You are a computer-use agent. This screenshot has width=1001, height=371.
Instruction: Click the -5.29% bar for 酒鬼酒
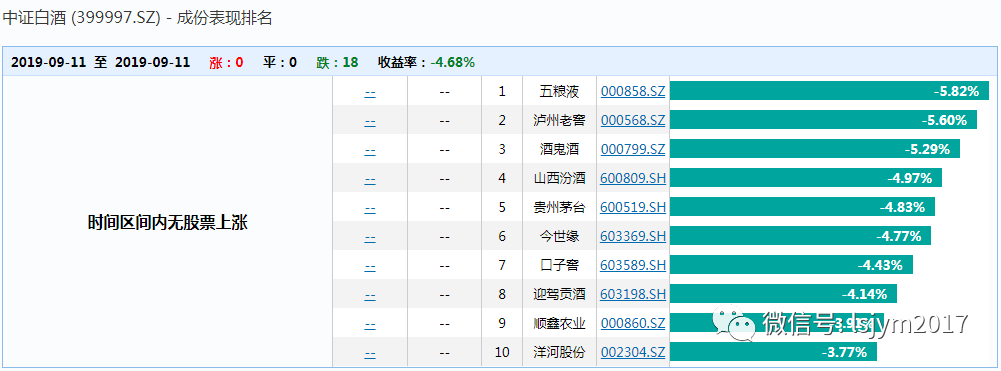815,149
